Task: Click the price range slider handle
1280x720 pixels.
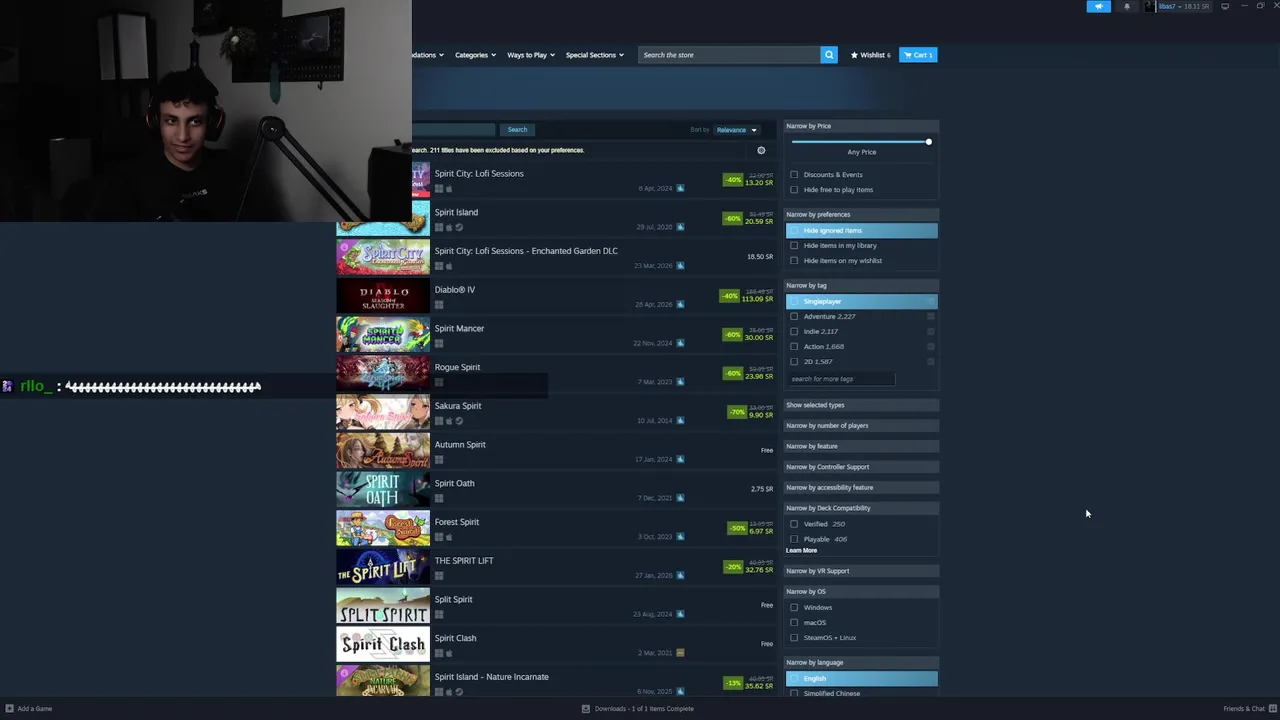Action: [929, 142]
